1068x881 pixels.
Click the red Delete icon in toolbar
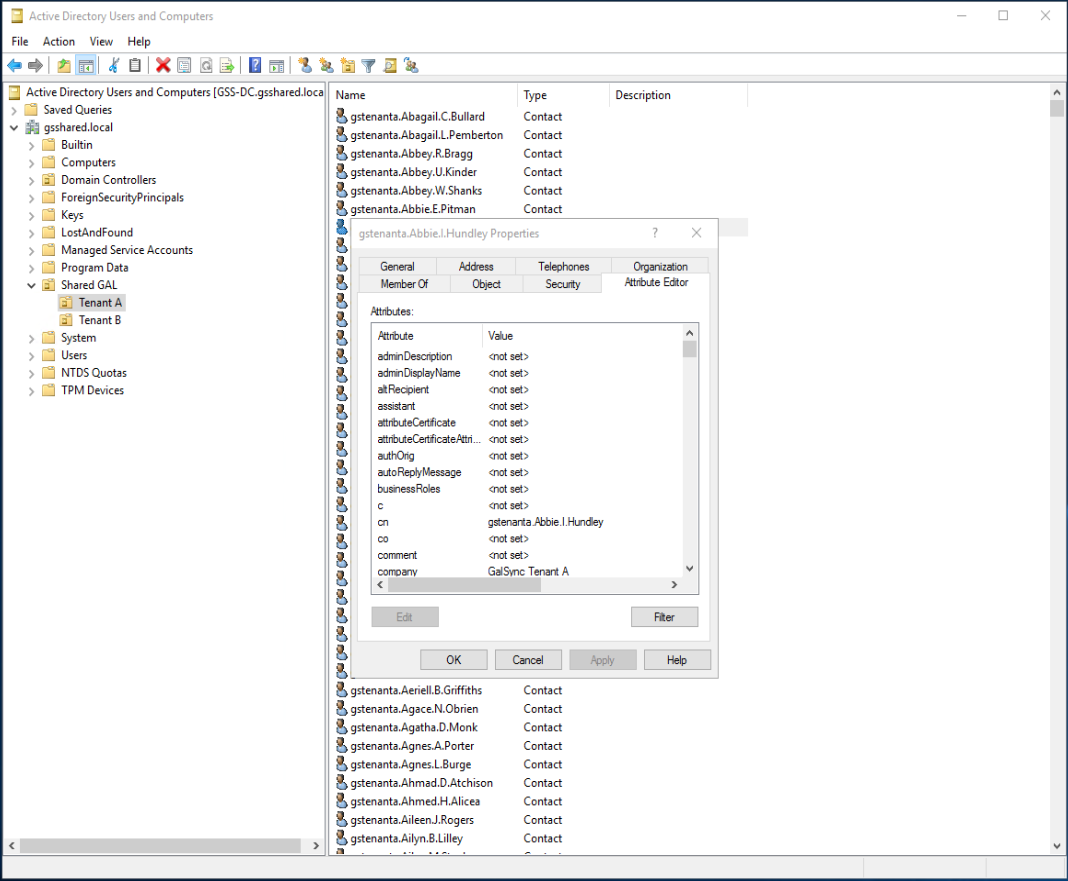coord(163,66)
